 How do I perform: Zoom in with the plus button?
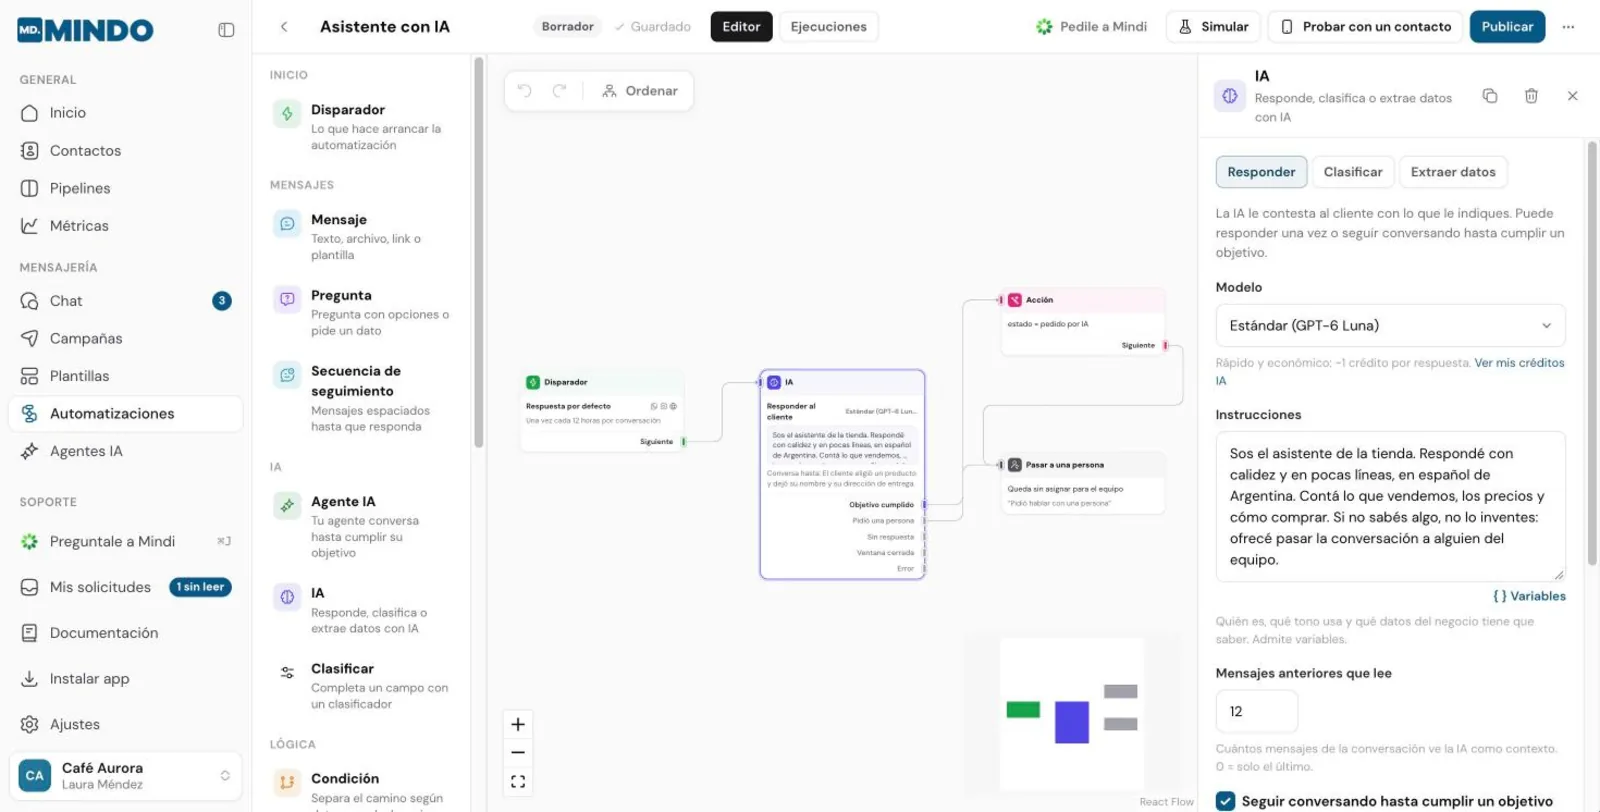[518, 724]
